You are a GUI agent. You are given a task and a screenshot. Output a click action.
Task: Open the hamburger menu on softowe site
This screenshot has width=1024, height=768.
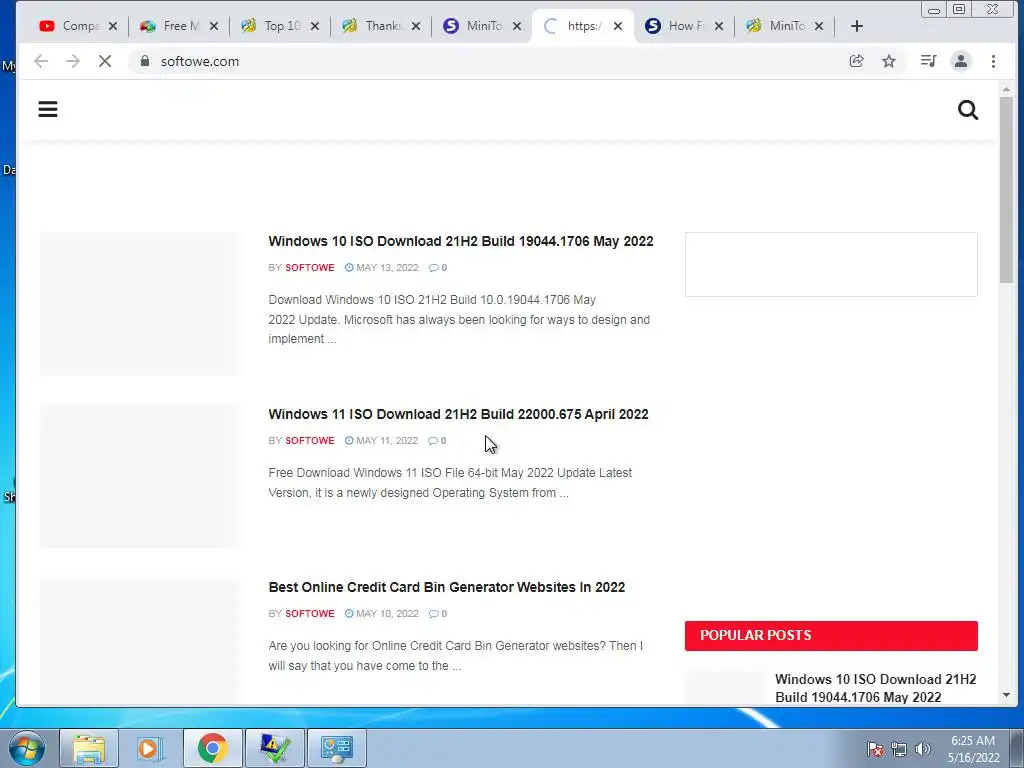coord(48,109)
